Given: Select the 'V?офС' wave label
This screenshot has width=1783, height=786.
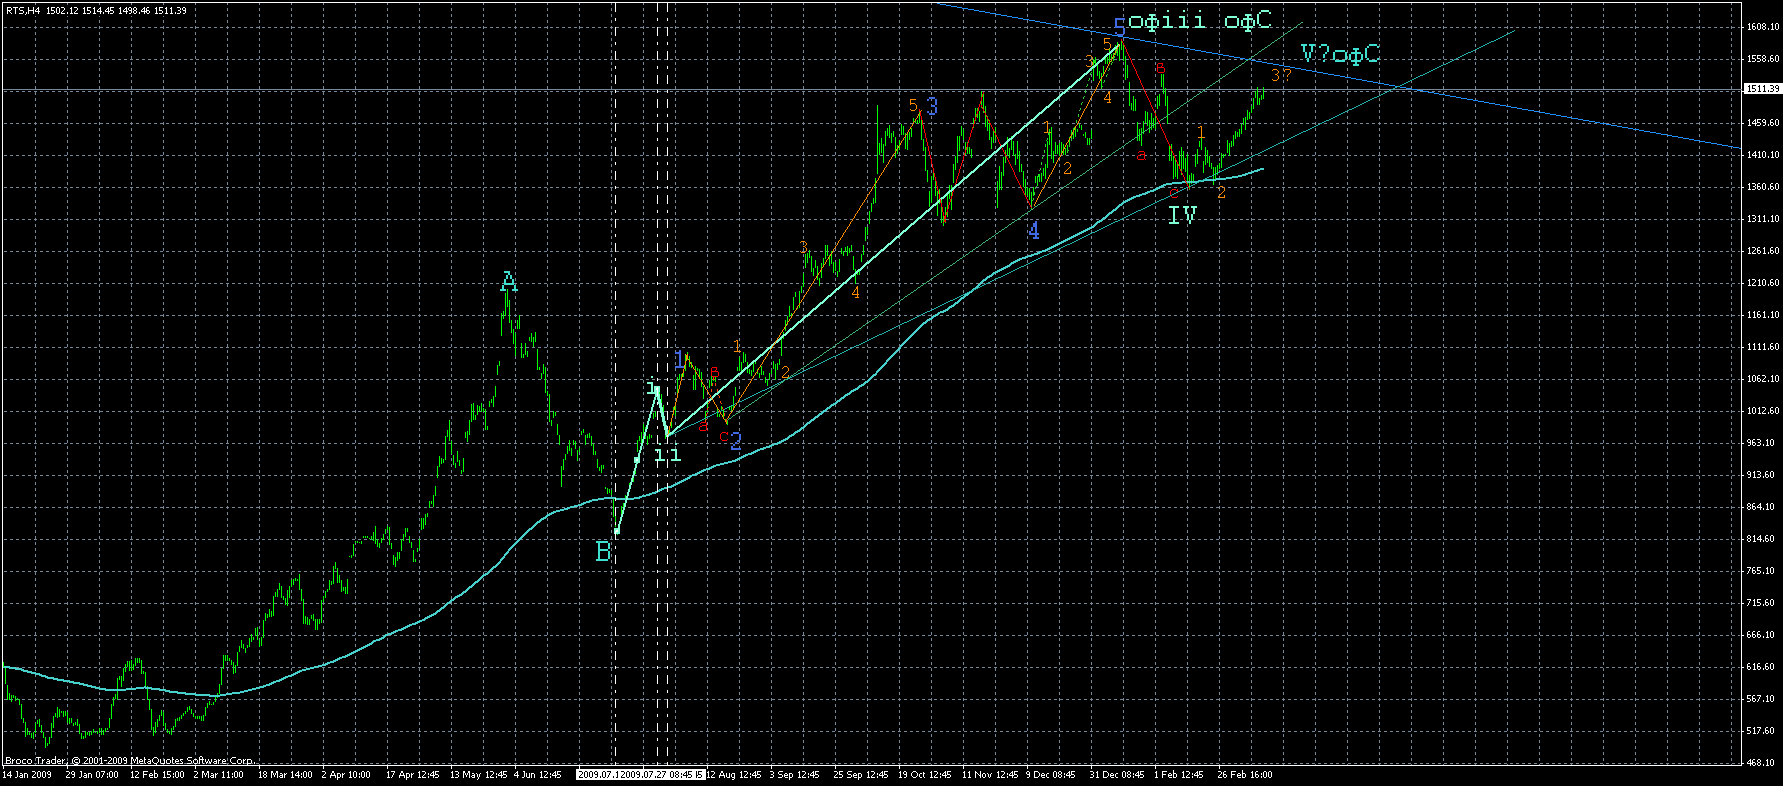Looking at the screenshot, I should point(1340,54).
